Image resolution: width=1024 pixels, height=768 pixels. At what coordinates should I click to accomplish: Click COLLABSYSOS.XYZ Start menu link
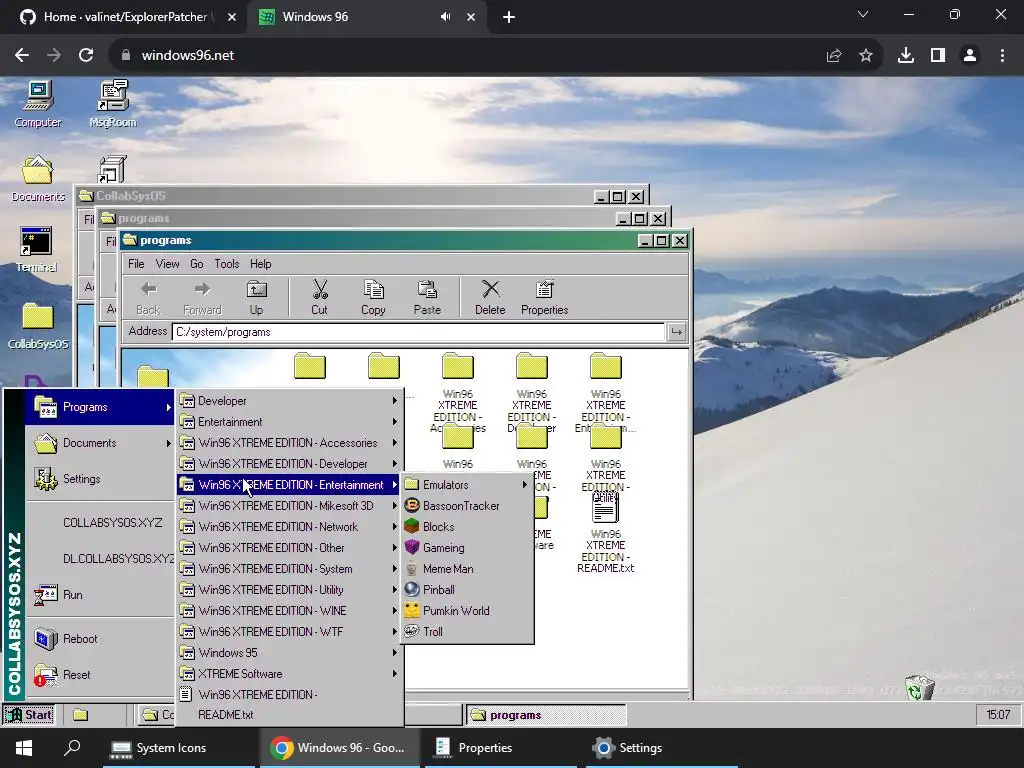(x=100, y=522)
